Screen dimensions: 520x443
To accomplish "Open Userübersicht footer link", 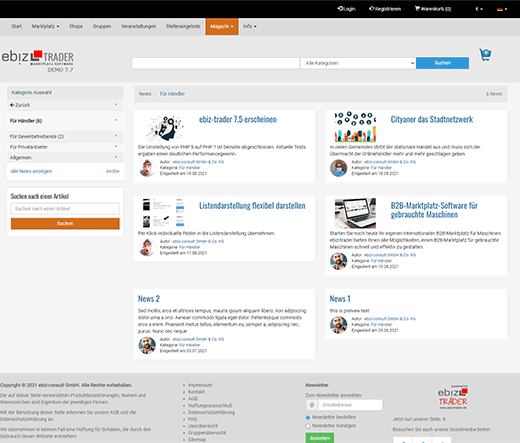I will (x=203, y=426).
